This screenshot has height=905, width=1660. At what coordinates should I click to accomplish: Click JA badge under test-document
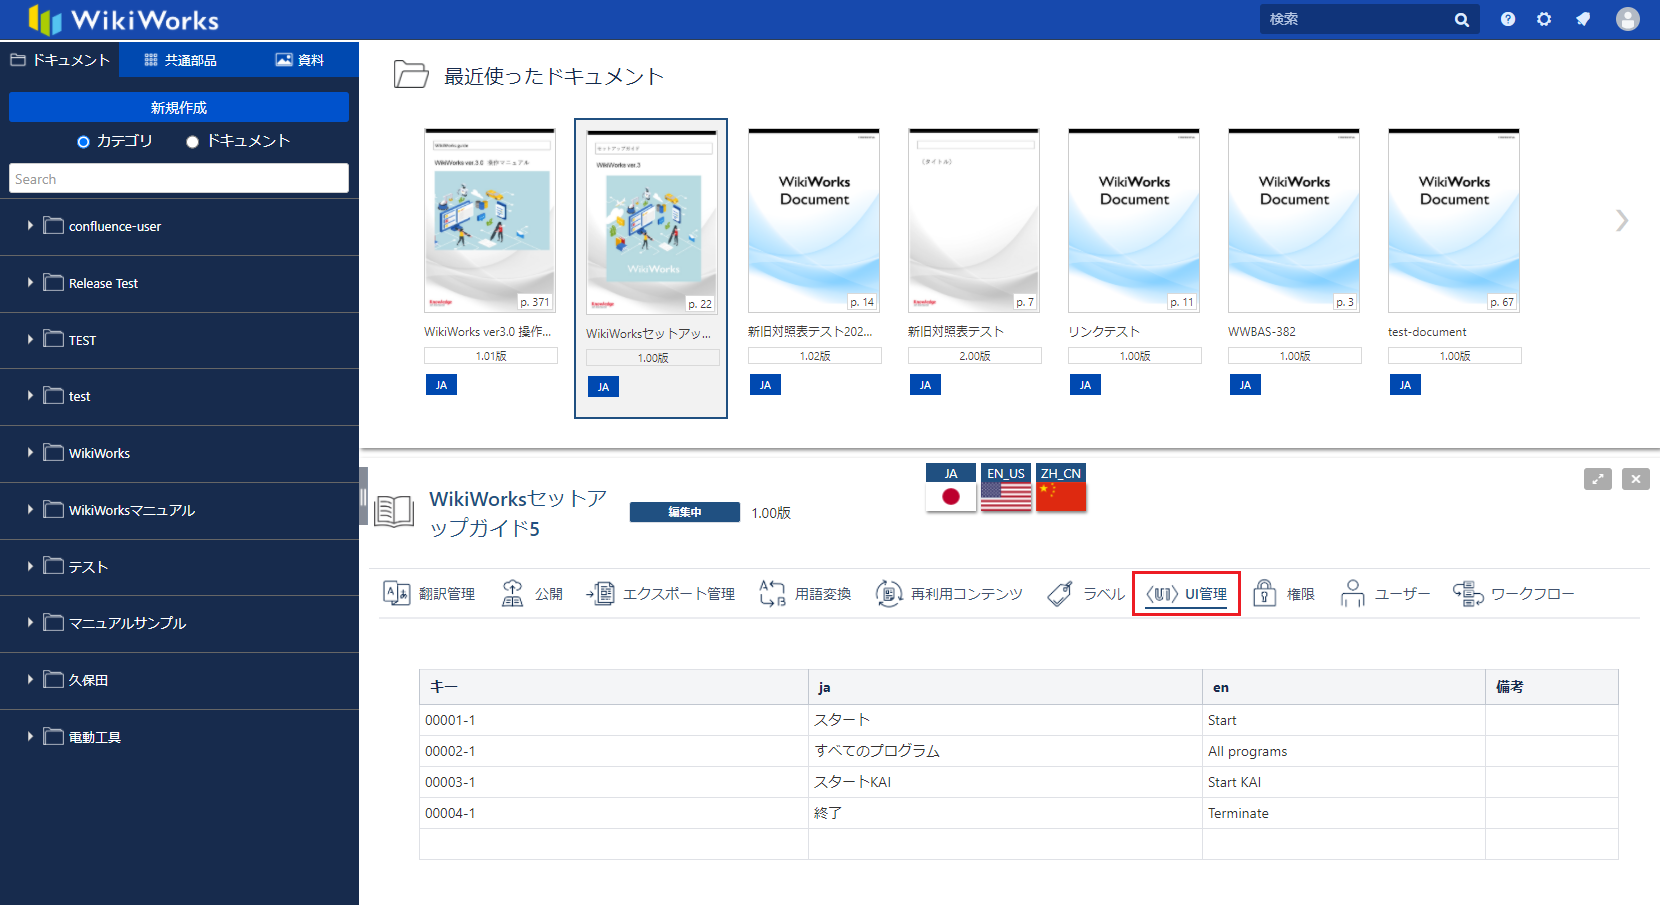pos(1405,385)
